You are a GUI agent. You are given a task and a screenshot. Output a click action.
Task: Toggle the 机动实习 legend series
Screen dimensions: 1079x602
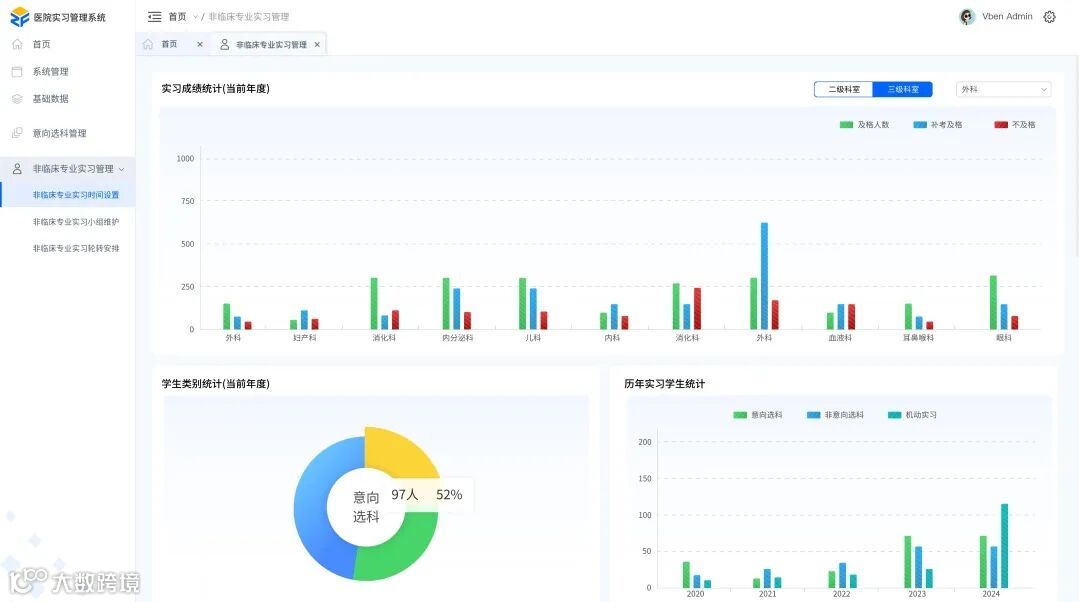912,415
